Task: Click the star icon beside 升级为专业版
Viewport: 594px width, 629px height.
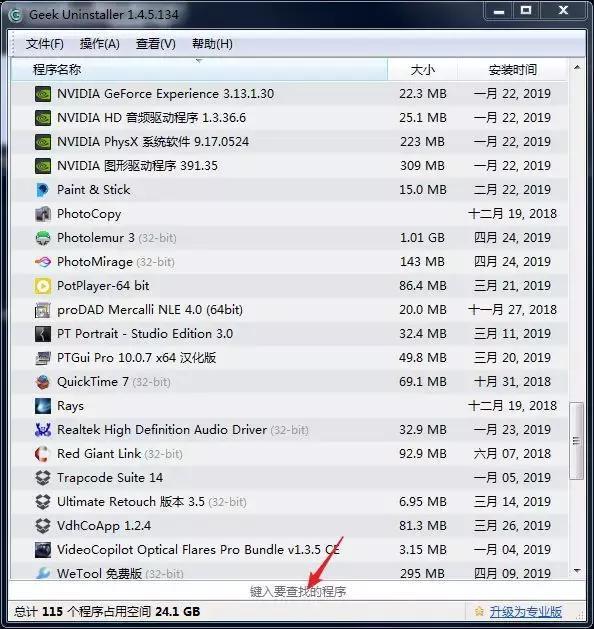Action: [478, 612]
